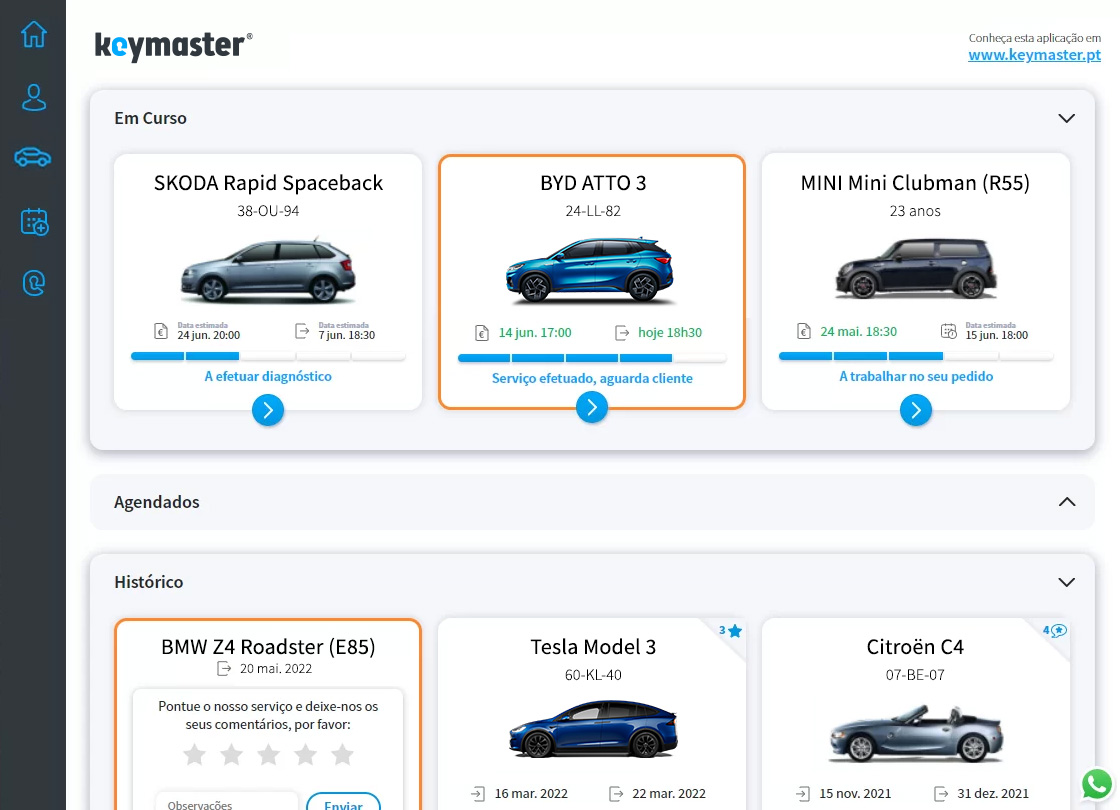Click the 4 rating badge on Citroën card
Image resolution: width=1120 pixels, height=810 pixels.
[x=1054, y=631]
